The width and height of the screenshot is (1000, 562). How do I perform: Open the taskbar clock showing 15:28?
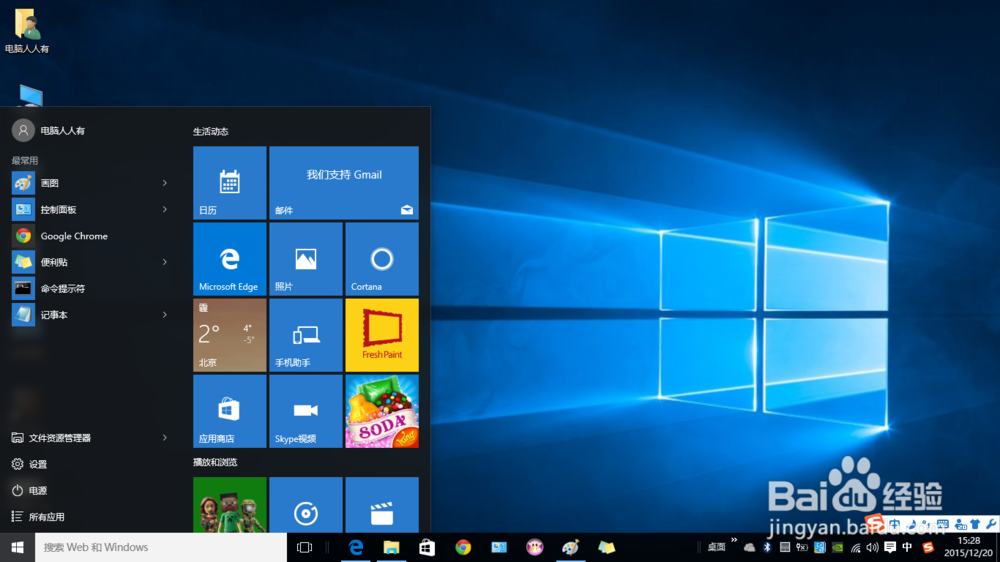(x=968, y=547)
